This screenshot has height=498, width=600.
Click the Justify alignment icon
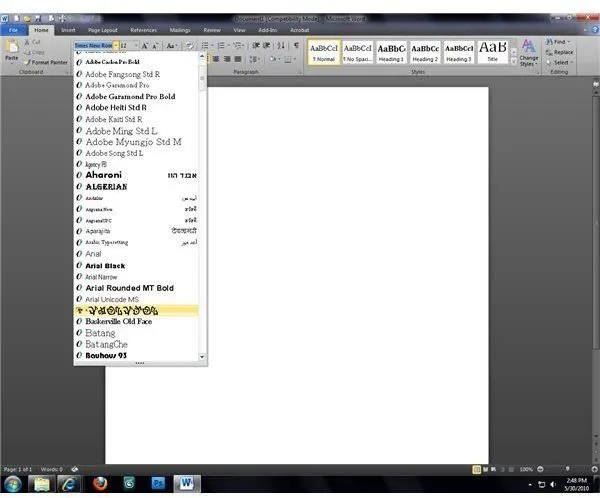click(238, 59)
